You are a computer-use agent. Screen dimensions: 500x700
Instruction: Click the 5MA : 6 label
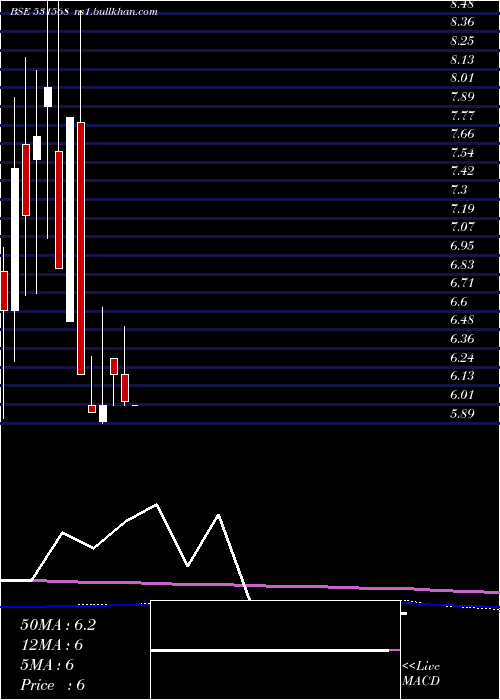pyautogui.click(x=47, y=665)
